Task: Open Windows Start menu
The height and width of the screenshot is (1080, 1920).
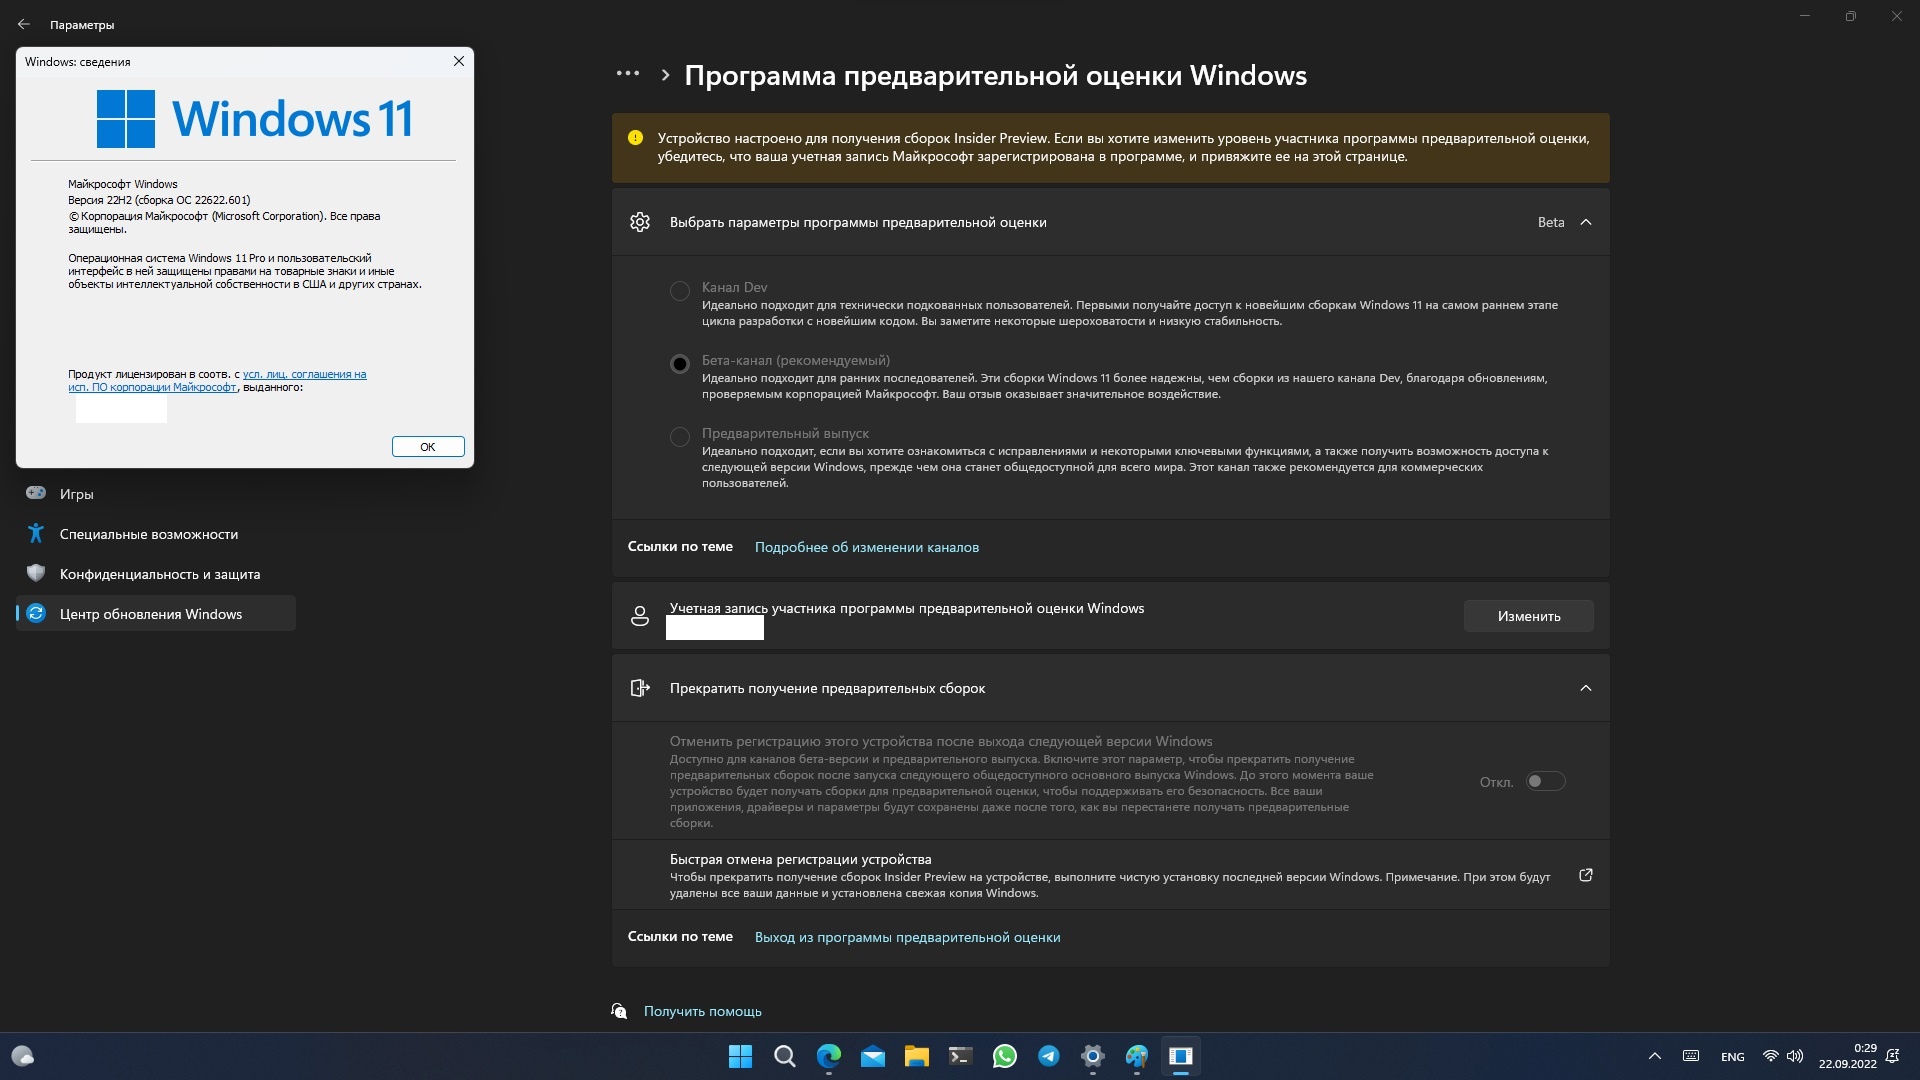Action: pyautogui.click(x=740, y=1056)
